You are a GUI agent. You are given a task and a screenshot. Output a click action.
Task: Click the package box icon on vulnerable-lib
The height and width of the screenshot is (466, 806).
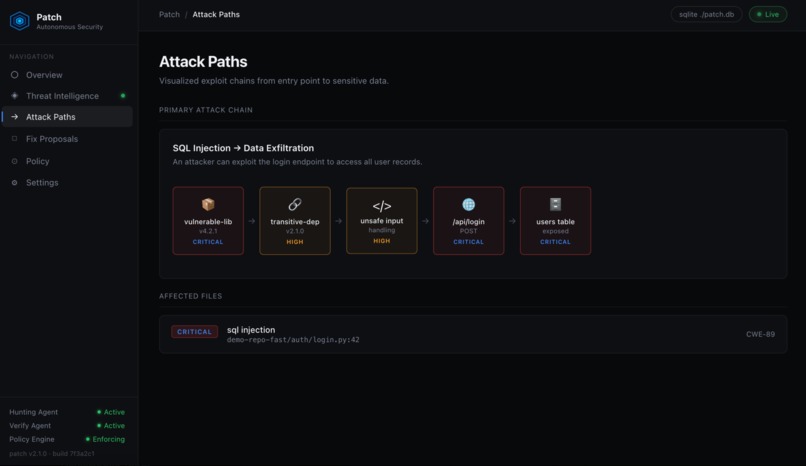coord(208,204)
